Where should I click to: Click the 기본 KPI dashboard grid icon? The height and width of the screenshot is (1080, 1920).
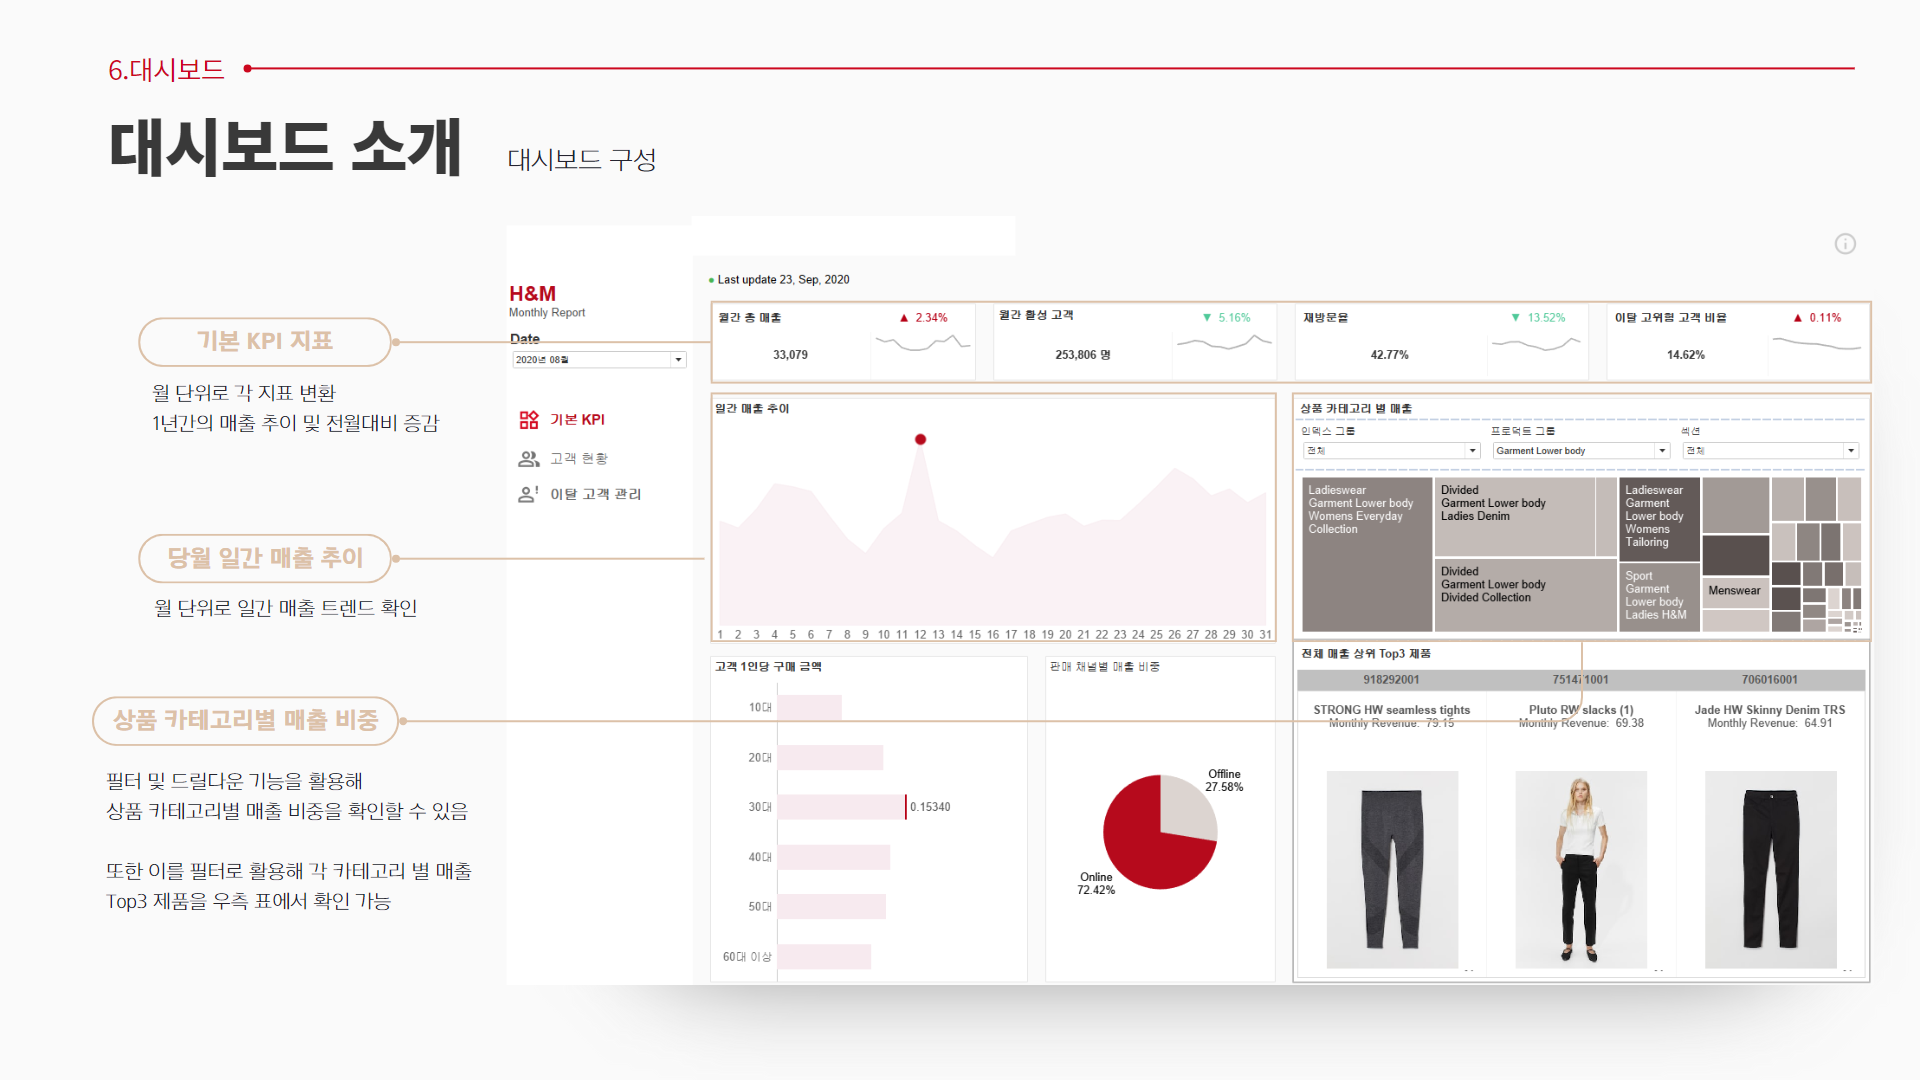point(528,420)
